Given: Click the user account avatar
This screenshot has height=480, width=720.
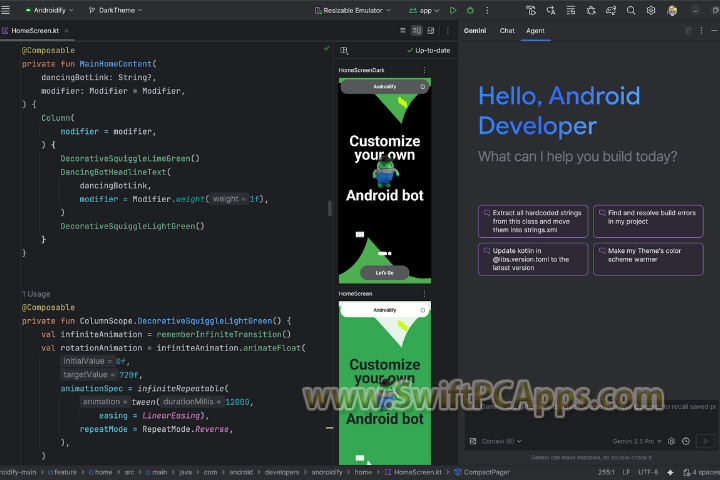Looking at the screenshot, I should pyautogui.click(x=672, y=10).
